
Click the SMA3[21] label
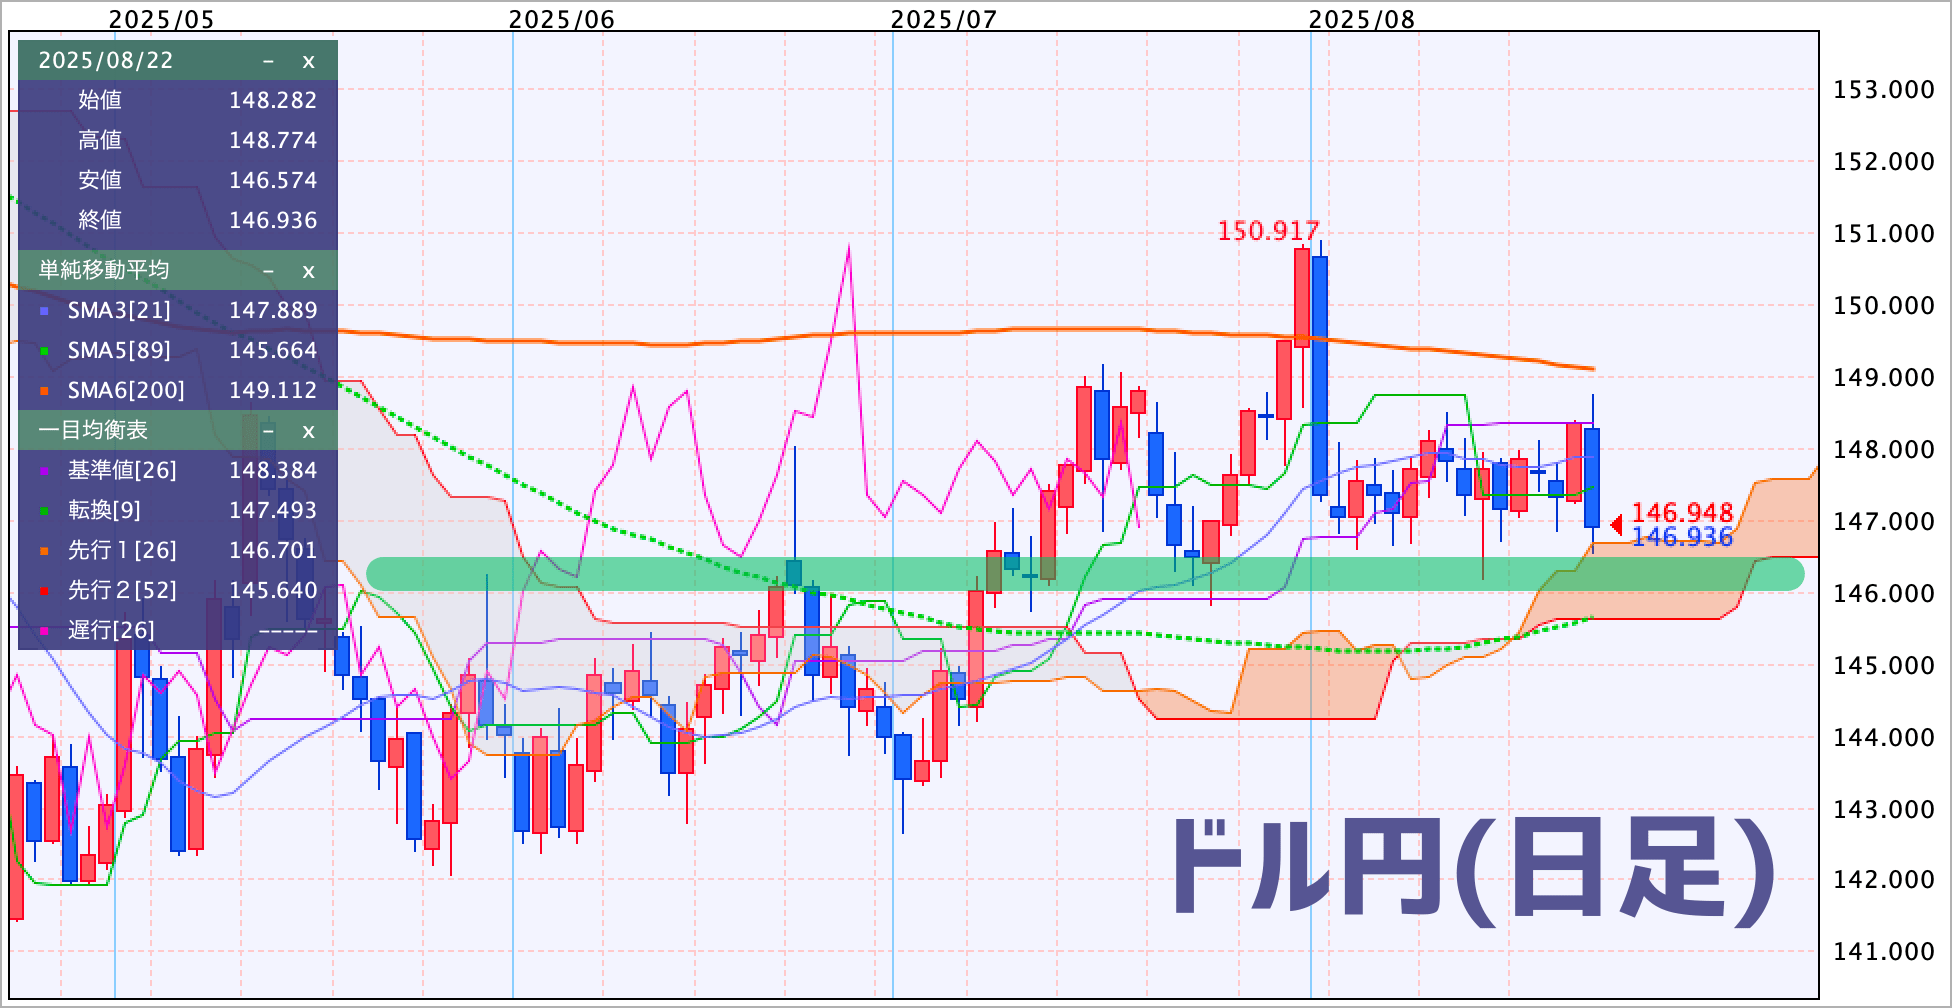(x=119, y=311)
